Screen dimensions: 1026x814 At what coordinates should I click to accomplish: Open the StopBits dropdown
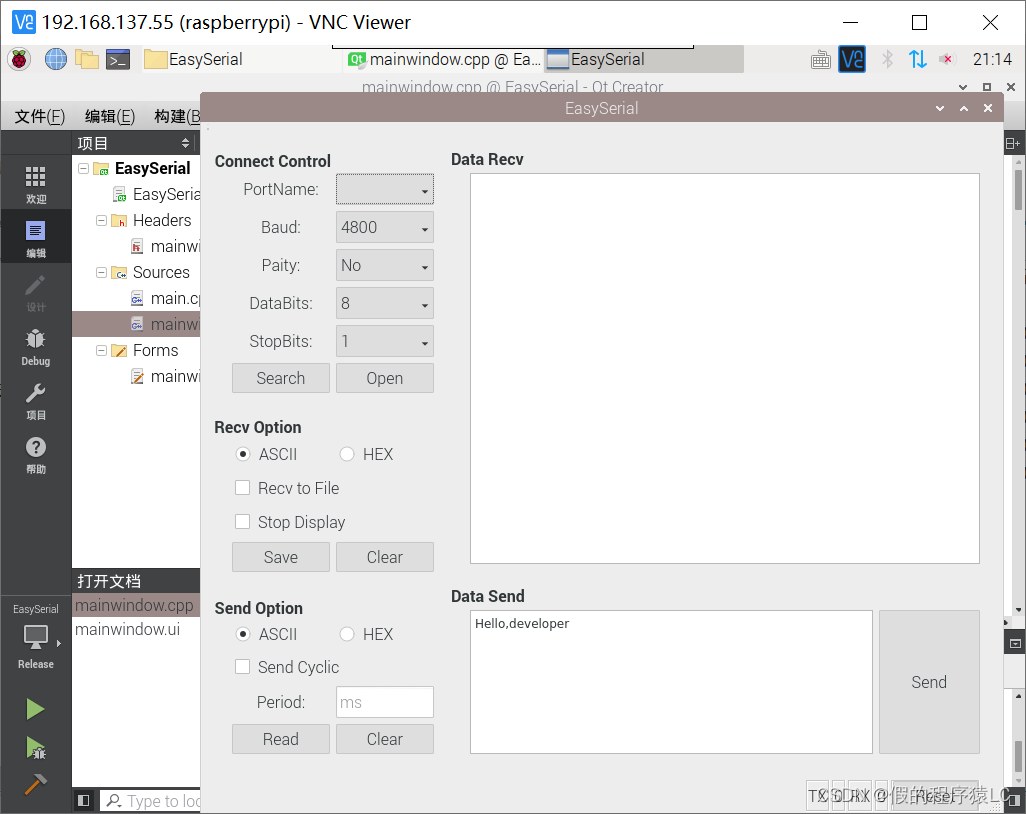pyautogui.click(x=385, y=342)
